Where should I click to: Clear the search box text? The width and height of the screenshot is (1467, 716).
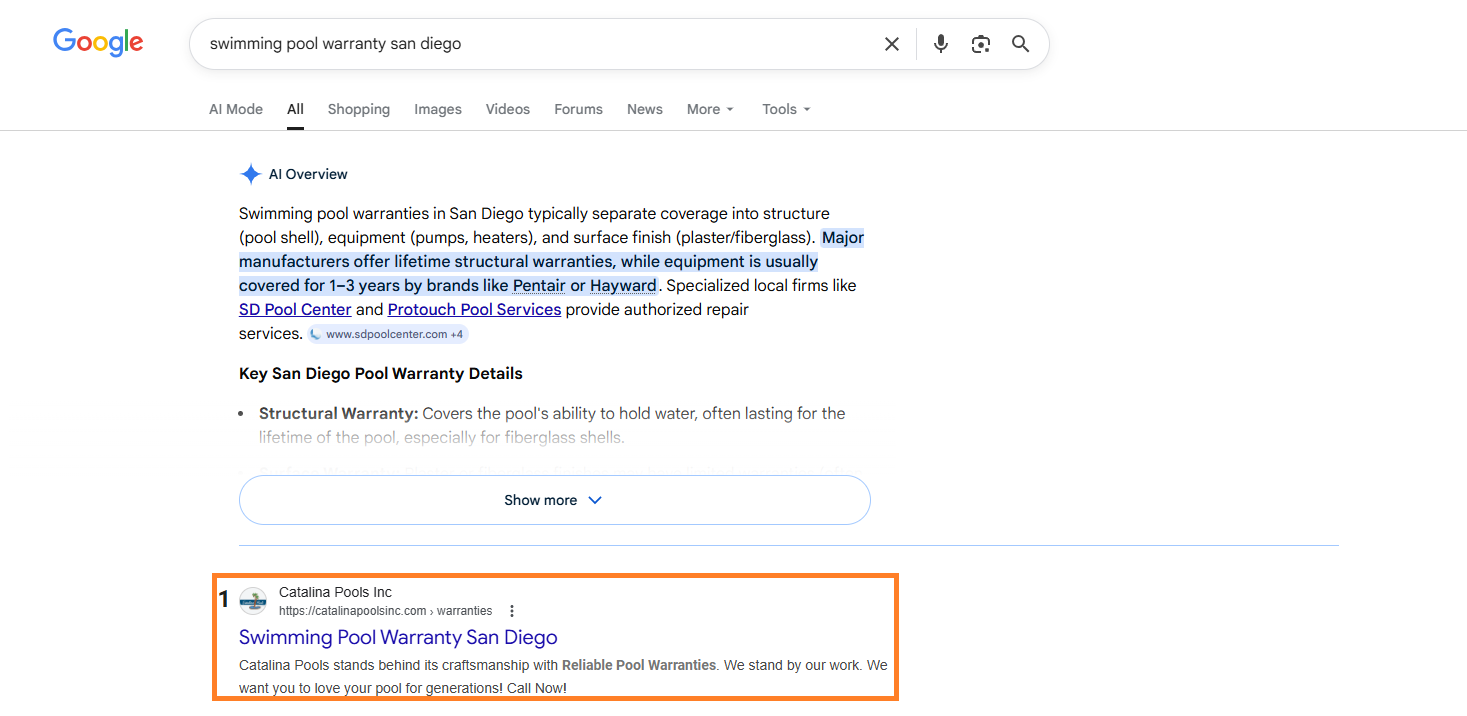tap(891, 44)
